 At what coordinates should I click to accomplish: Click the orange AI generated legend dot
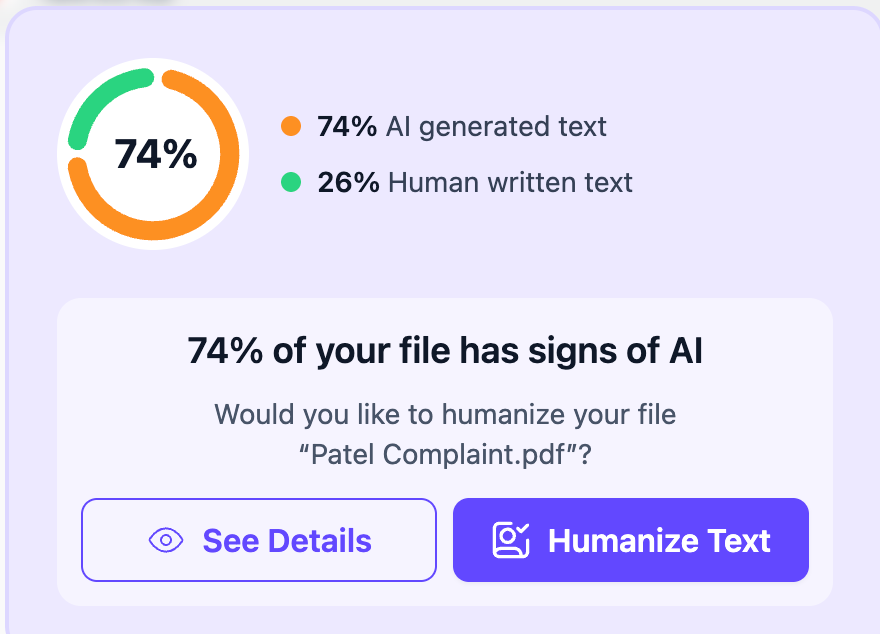pos(291,126)
